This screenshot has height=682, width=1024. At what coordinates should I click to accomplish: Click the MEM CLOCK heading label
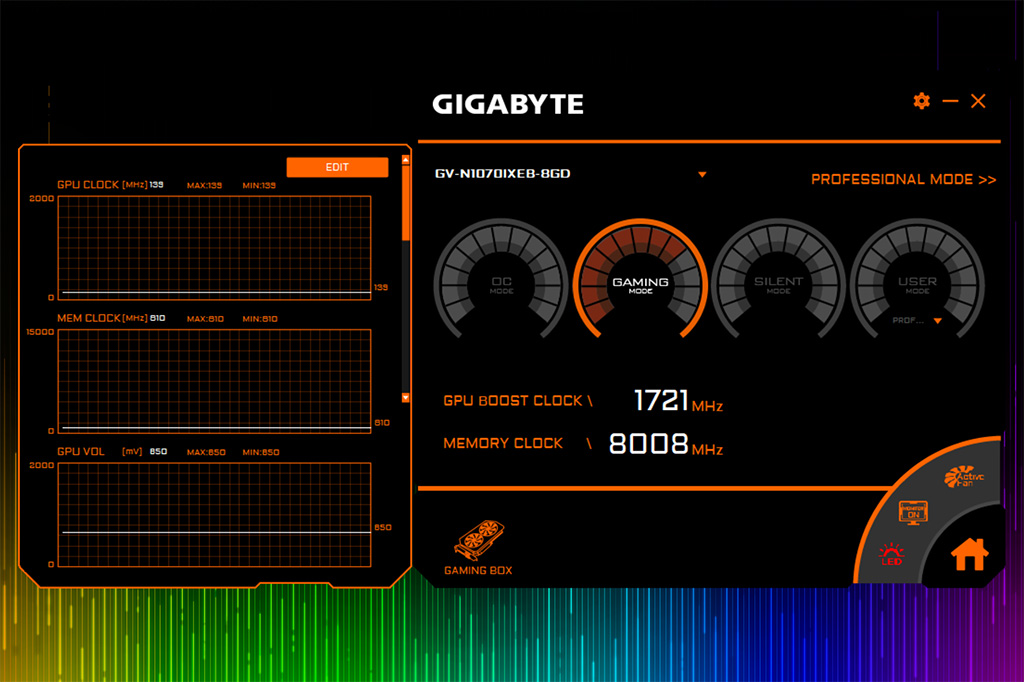tap(89, 318)
